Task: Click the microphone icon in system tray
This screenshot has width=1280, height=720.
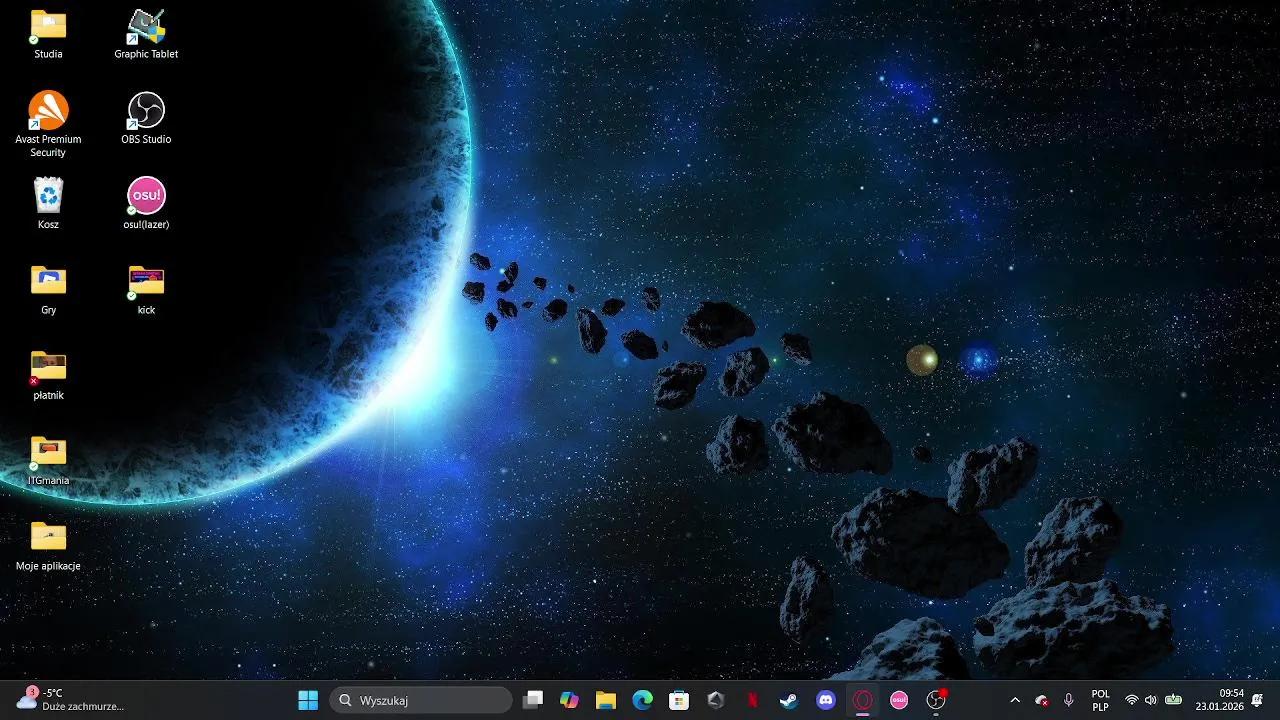Action: (x=1068, y=700)
